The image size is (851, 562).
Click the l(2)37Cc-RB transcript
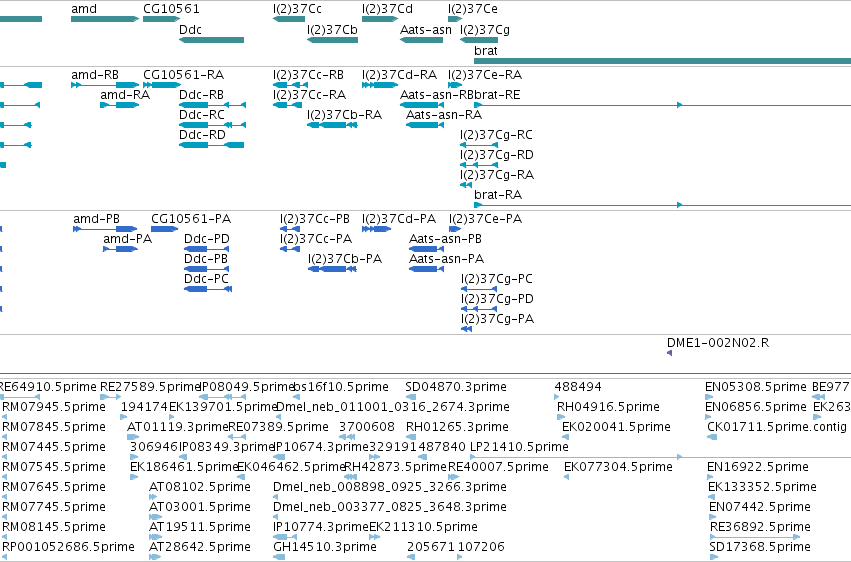[290, 85]
